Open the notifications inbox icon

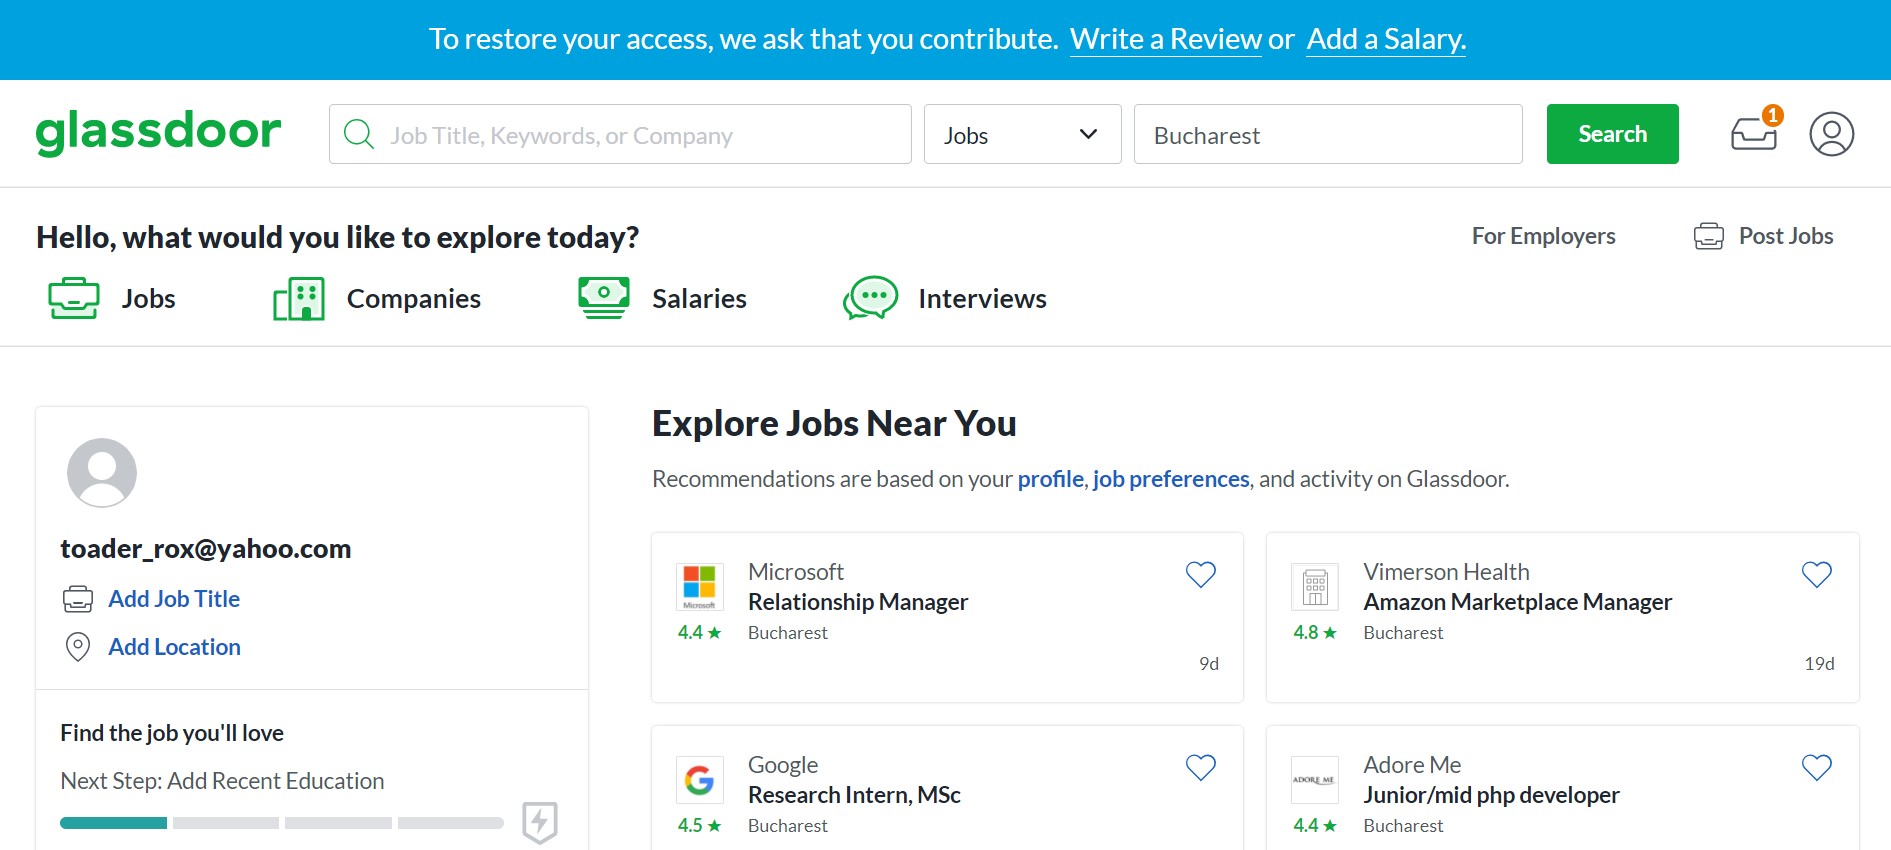tap(1755, 131)
